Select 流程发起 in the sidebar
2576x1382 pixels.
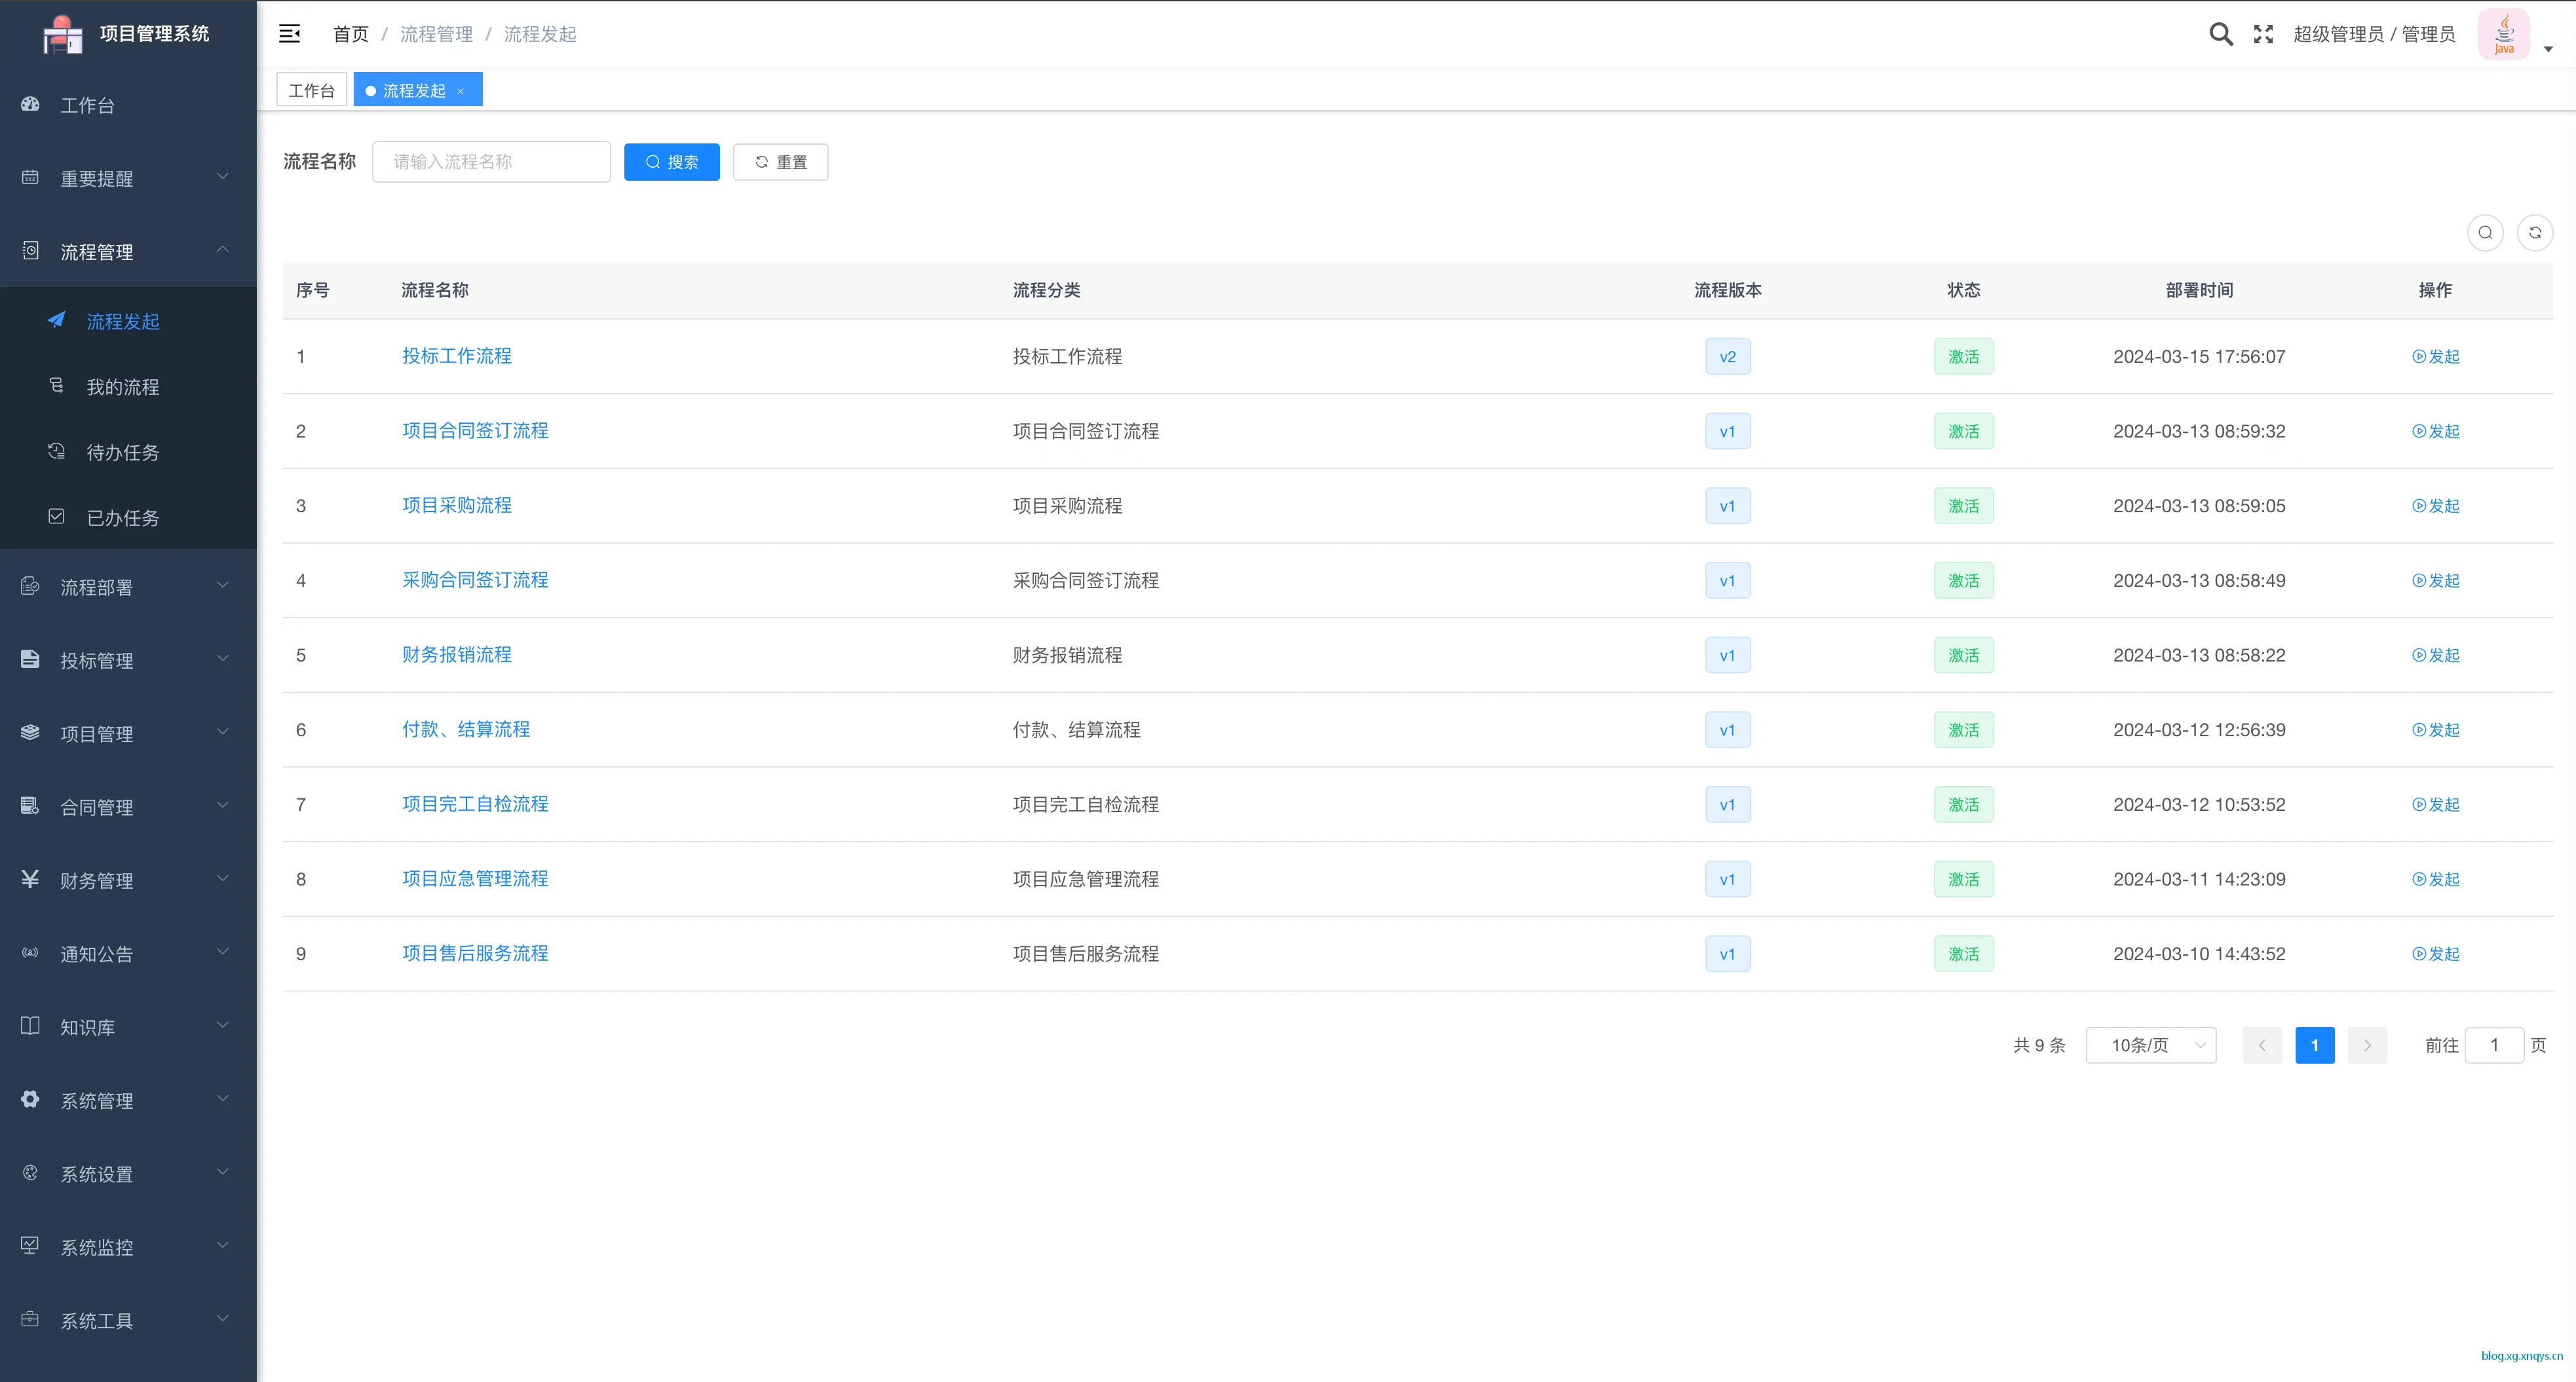[x=123, y=321]
